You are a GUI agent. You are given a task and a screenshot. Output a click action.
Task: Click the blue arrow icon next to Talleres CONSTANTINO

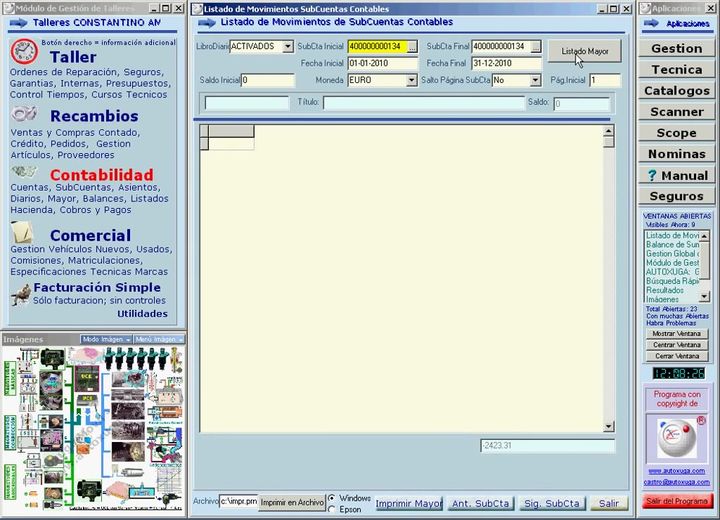tap(18, 23)
